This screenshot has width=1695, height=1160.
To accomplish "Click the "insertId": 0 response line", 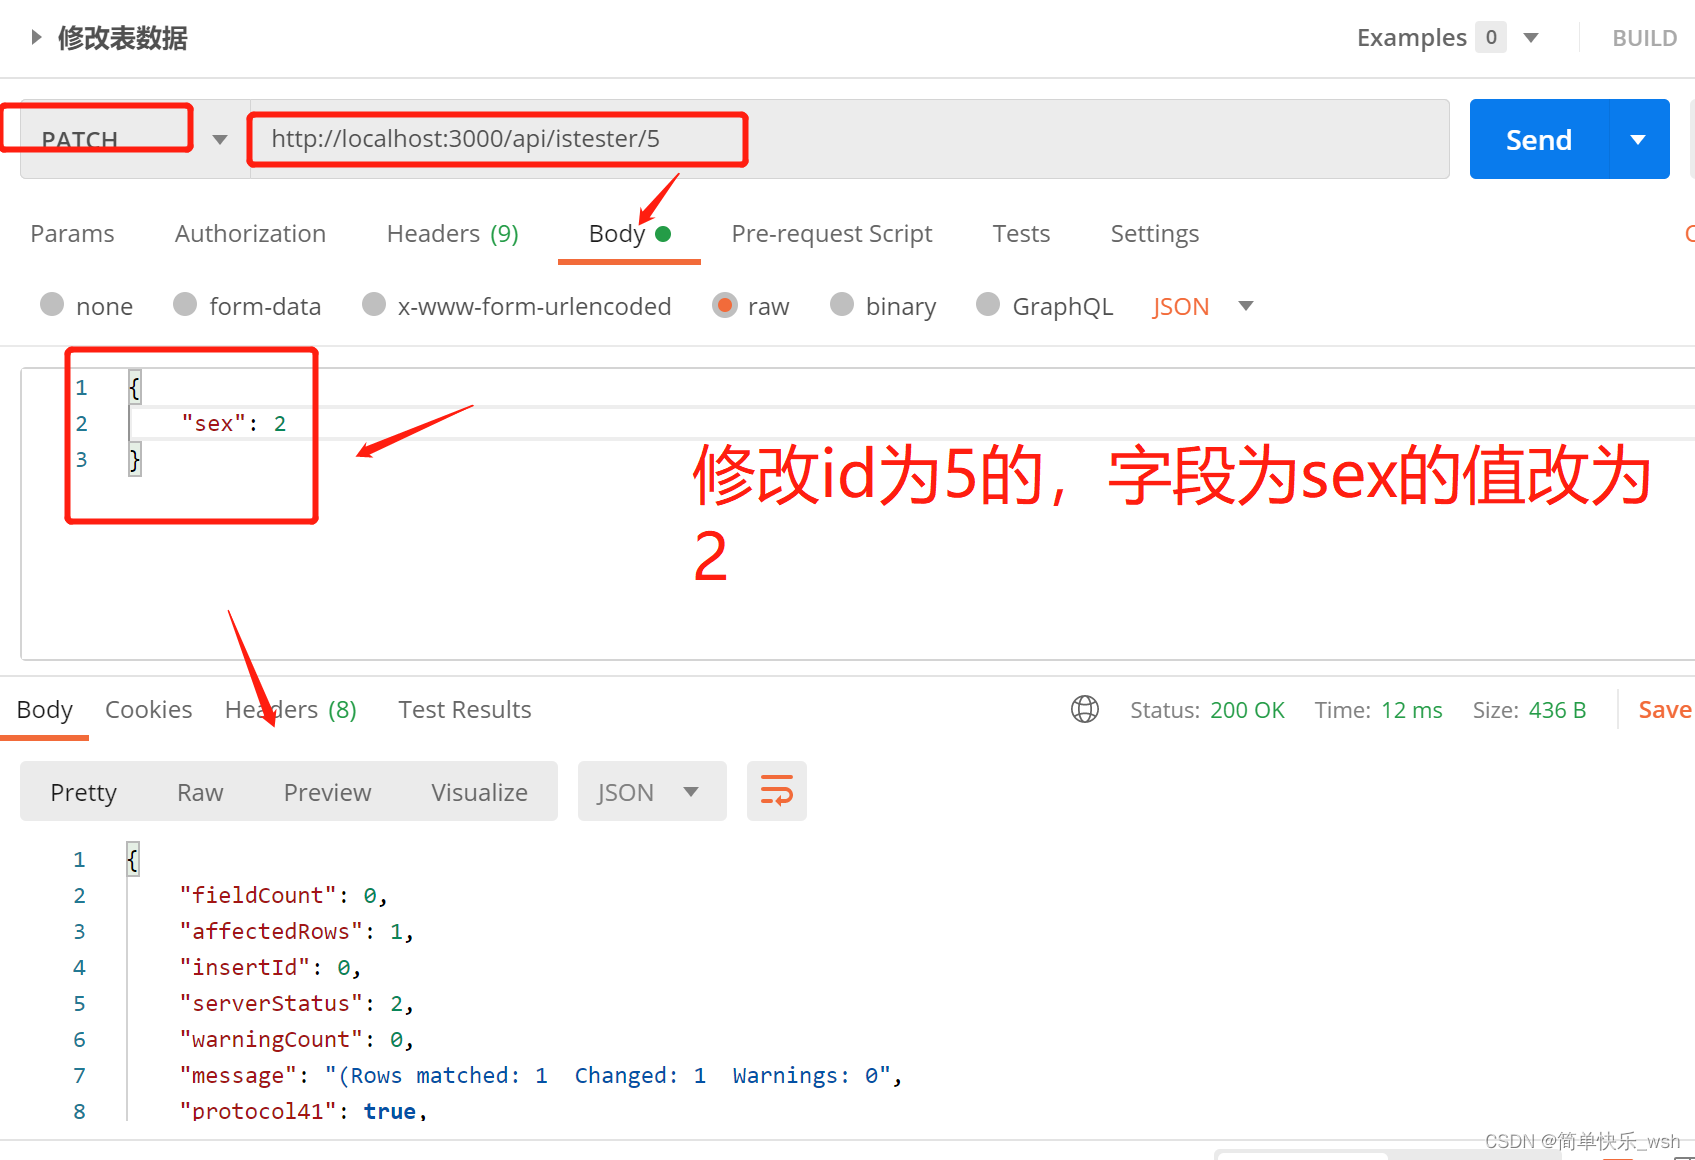I will click(x=270, y=968).
